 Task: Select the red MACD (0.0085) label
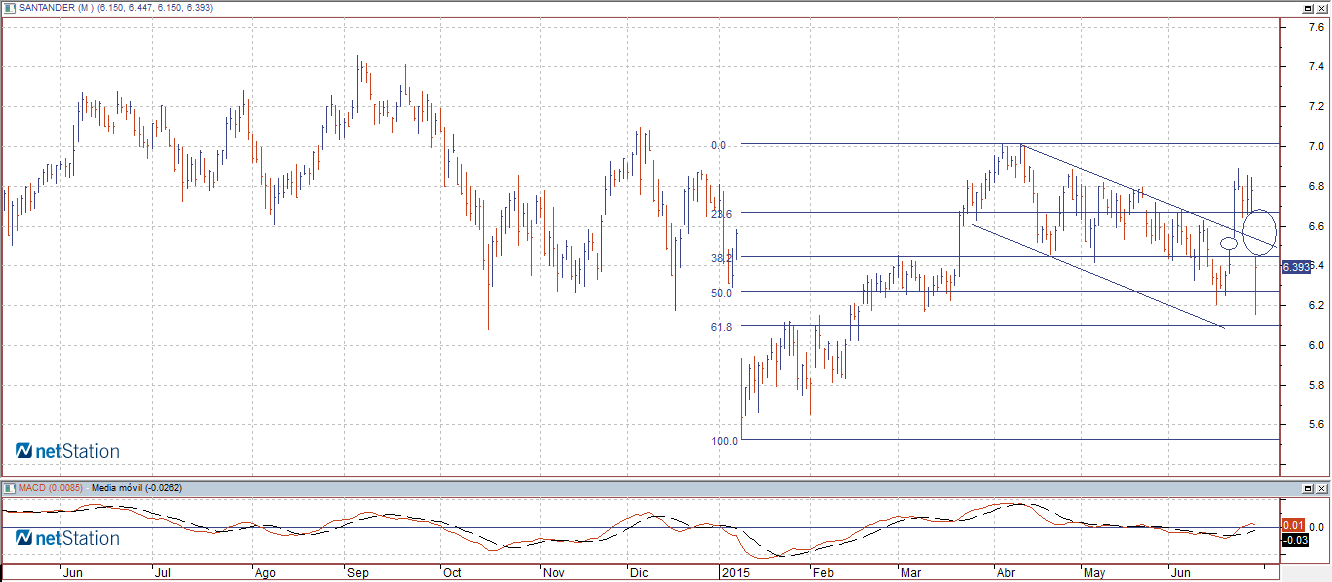pos(52,488)
